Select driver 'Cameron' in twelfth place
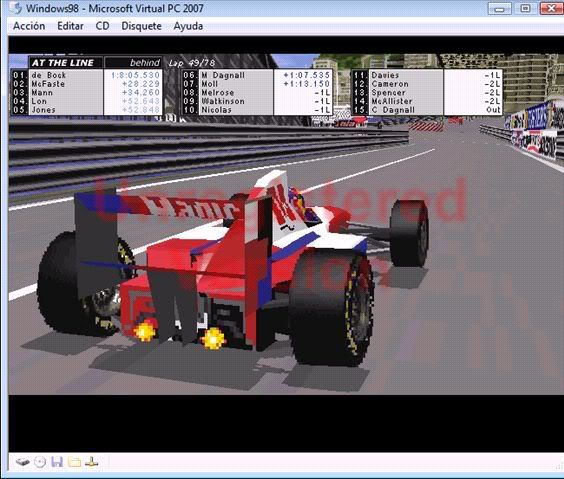 pyautogui.click(x=390, y=84)
